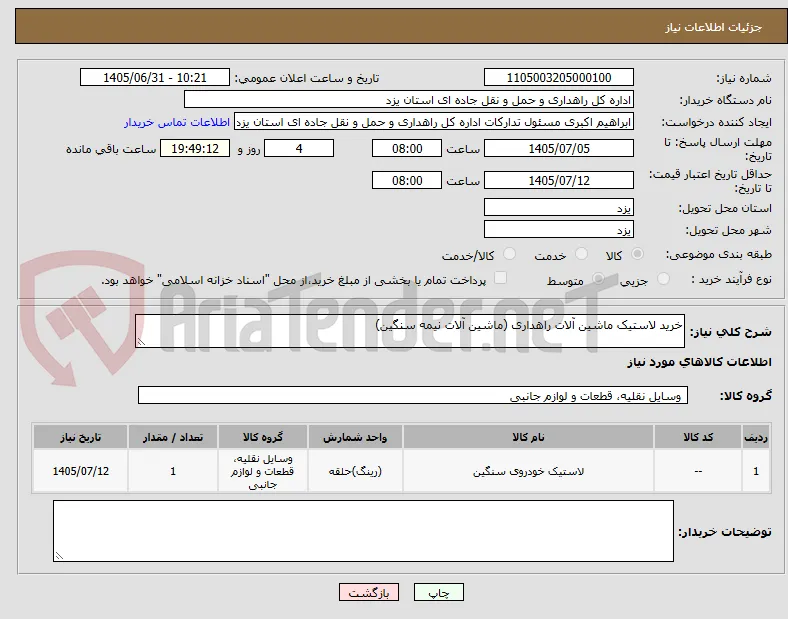Viewport: 788px width, 619px height.
Task: Click the cell لاستیک خودروی سنگین
Action: pos(528,471)
